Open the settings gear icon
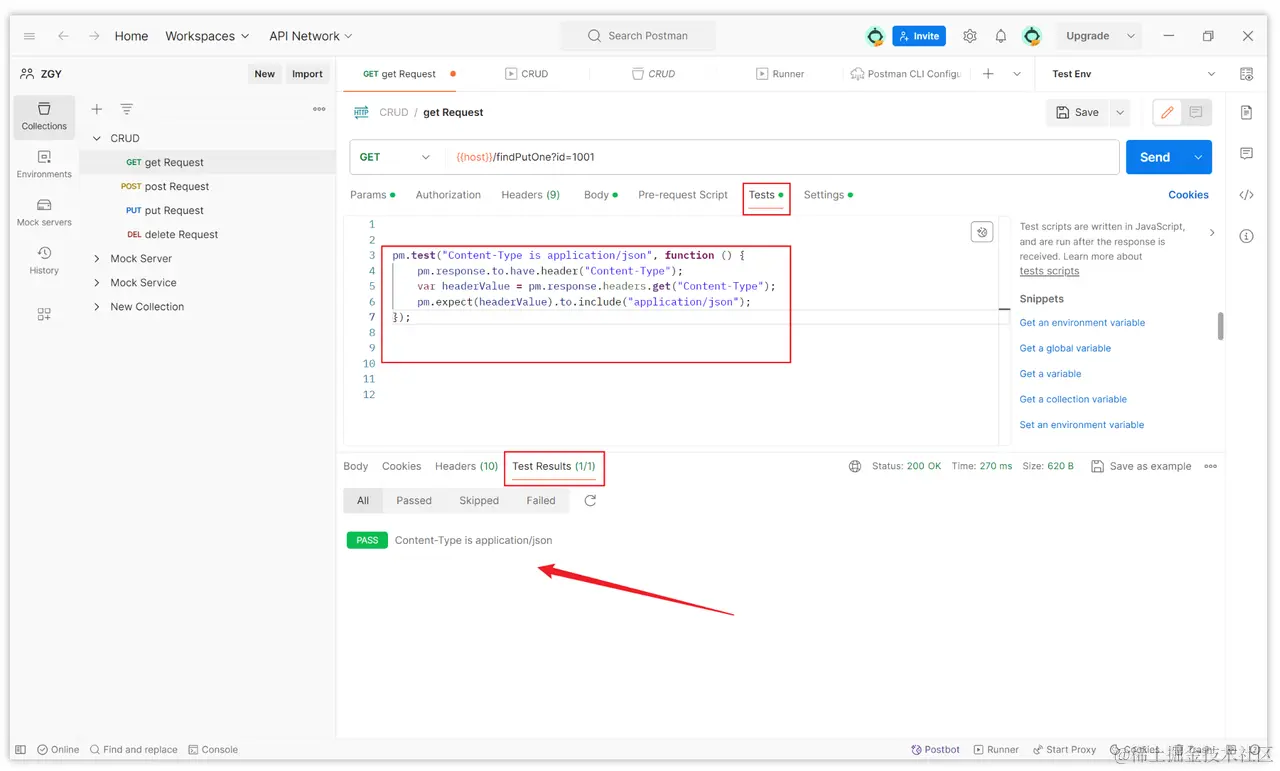Viewport: 1280px width, 771px height. 970,36
